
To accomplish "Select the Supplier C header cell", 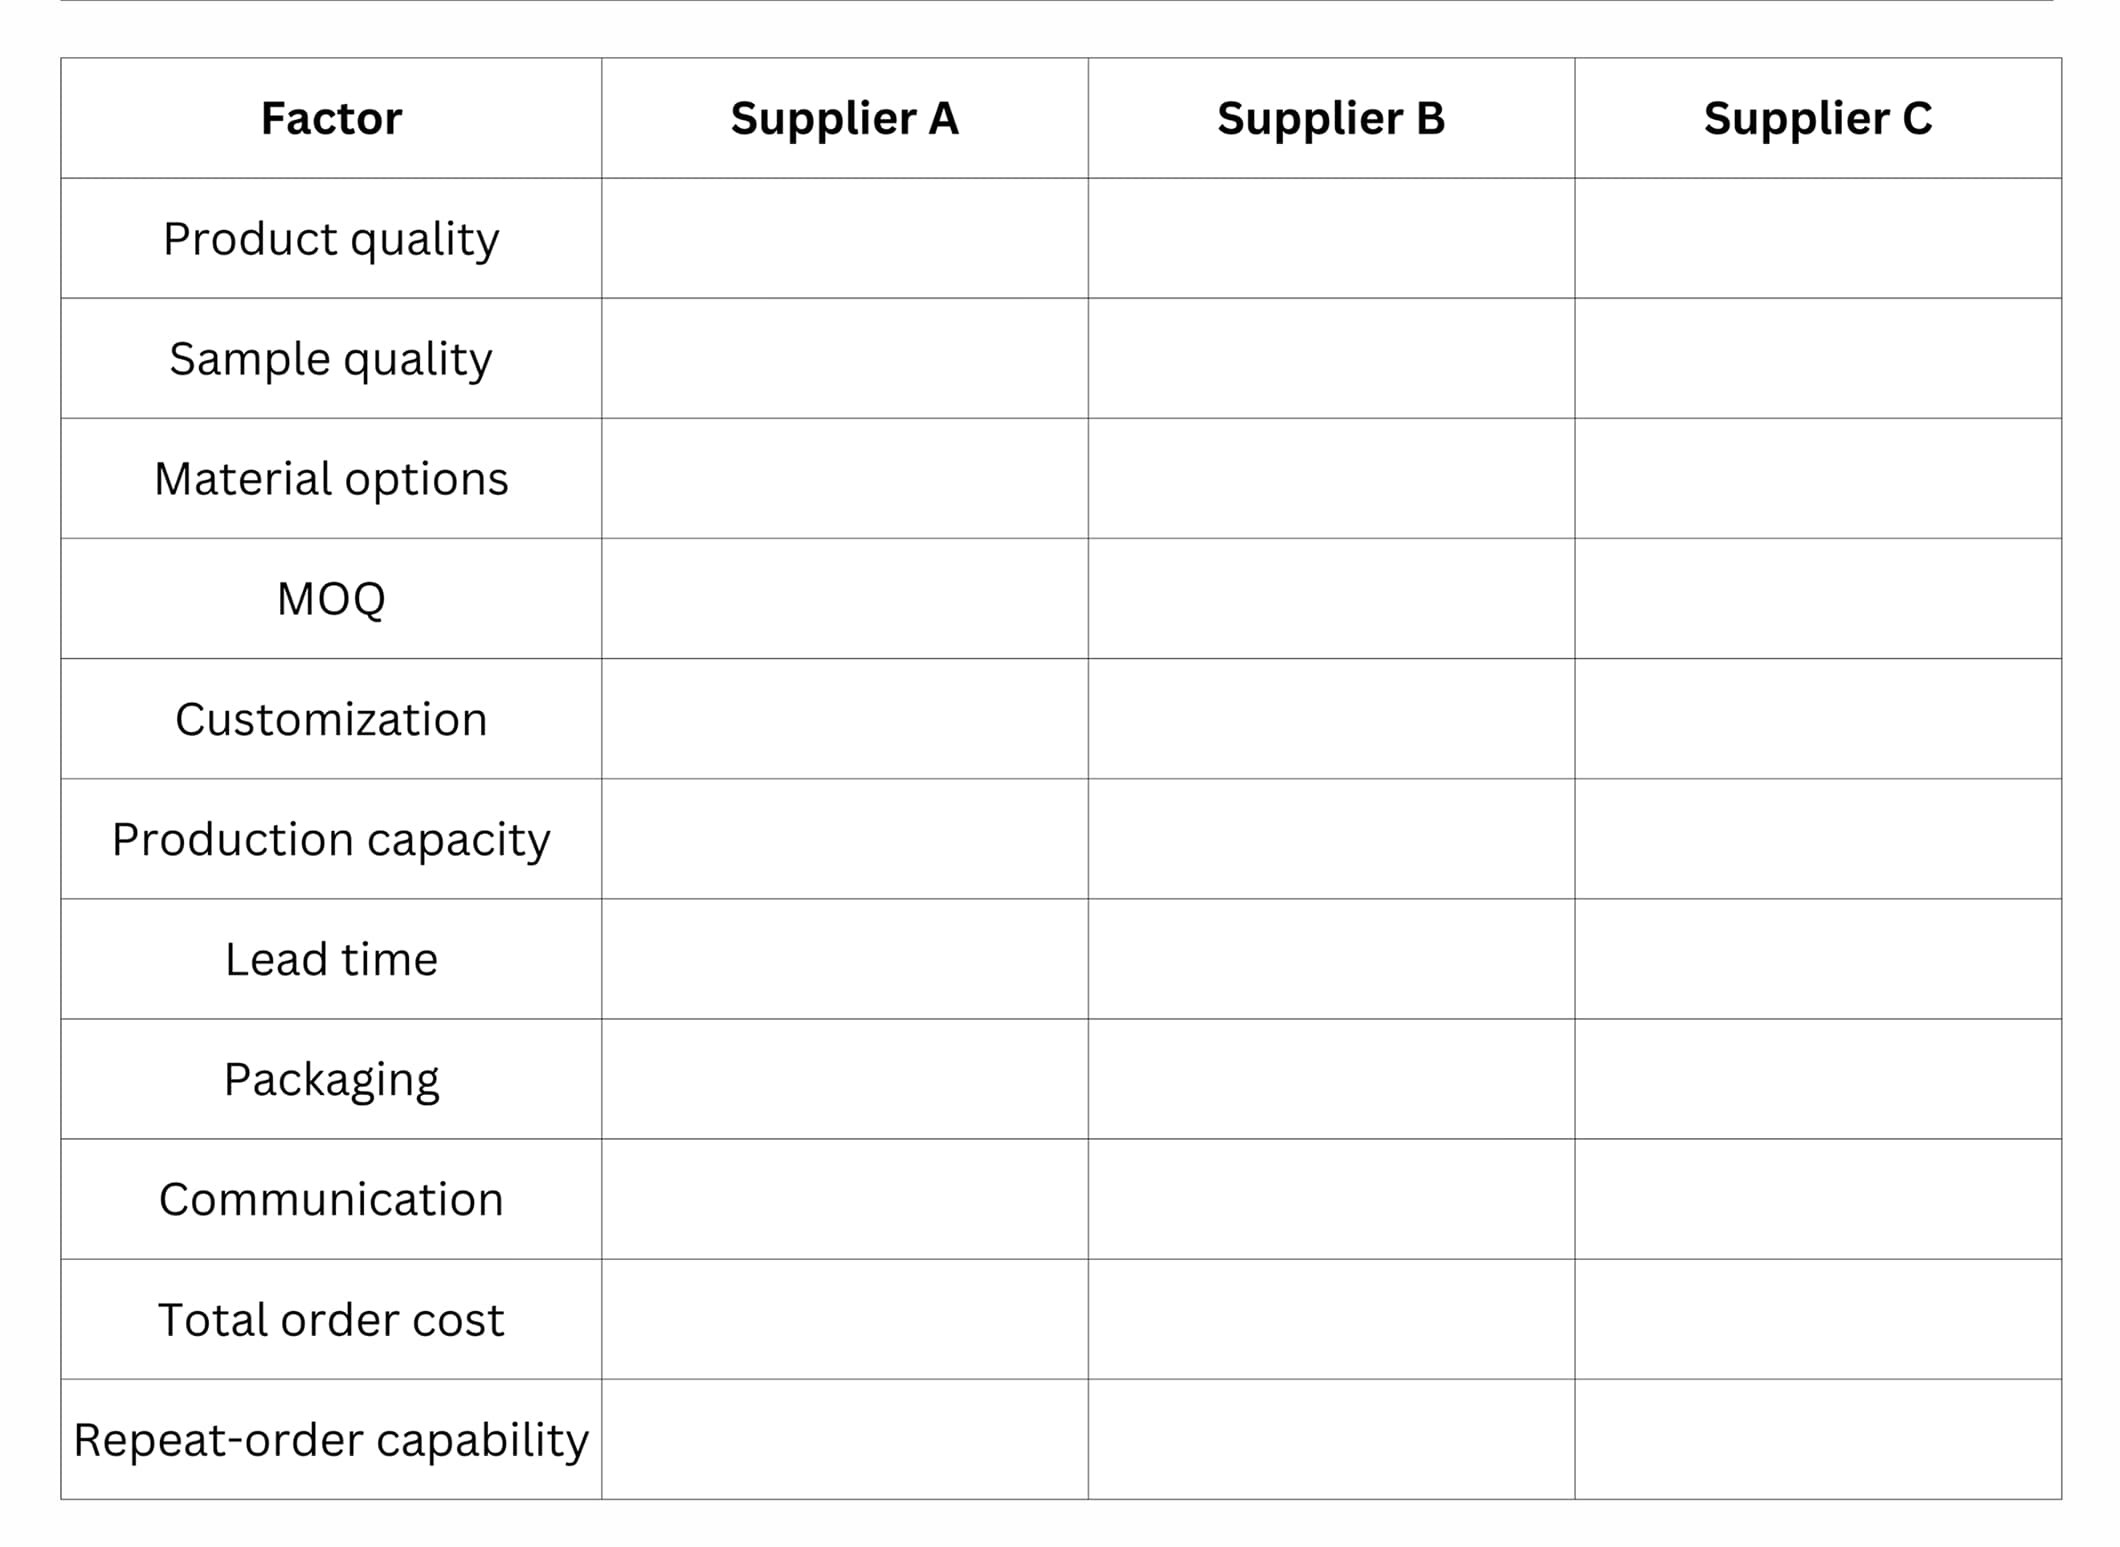I will (x=1818, y=118).
